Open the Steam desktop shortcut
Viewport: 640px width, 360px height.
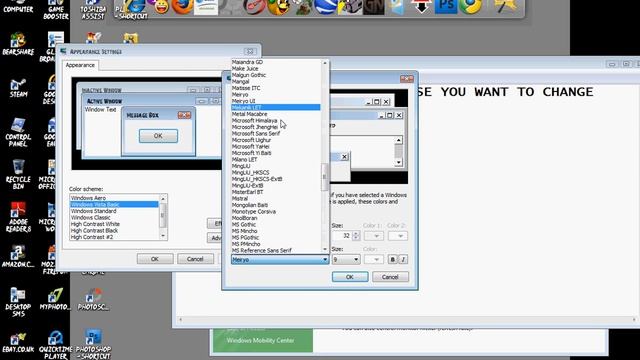18,87
